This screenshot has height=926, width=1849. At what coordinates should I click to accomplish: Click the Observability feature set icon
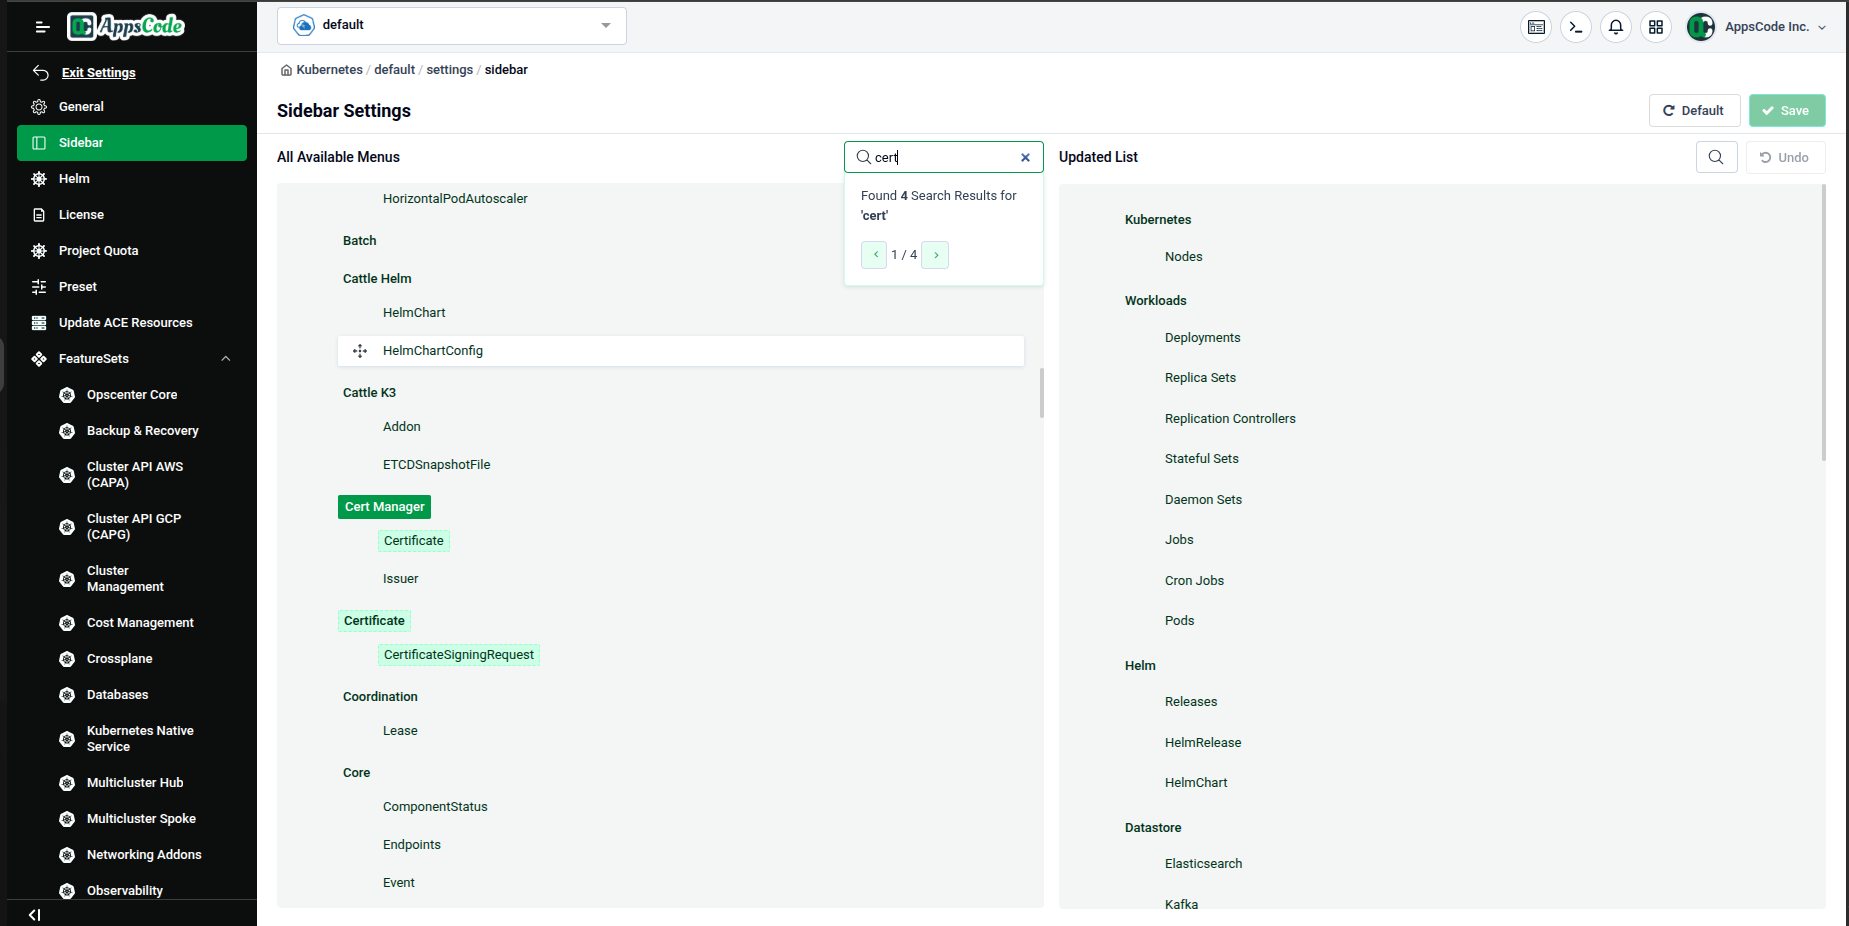click(67, 890)
